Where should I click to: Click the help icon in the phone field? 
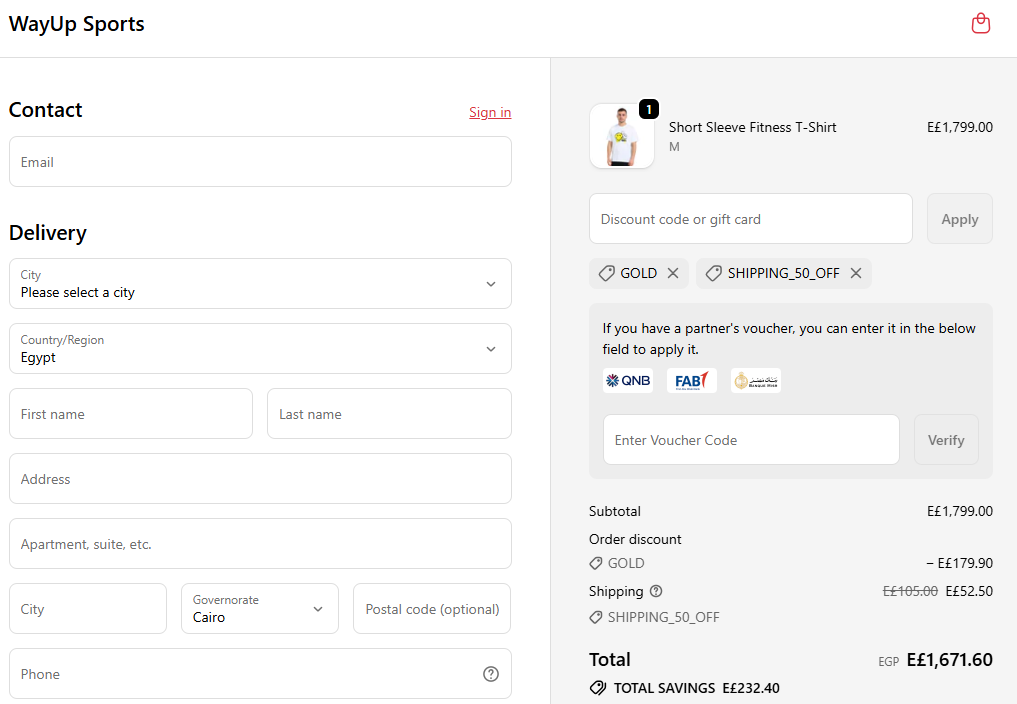point(491,674)
